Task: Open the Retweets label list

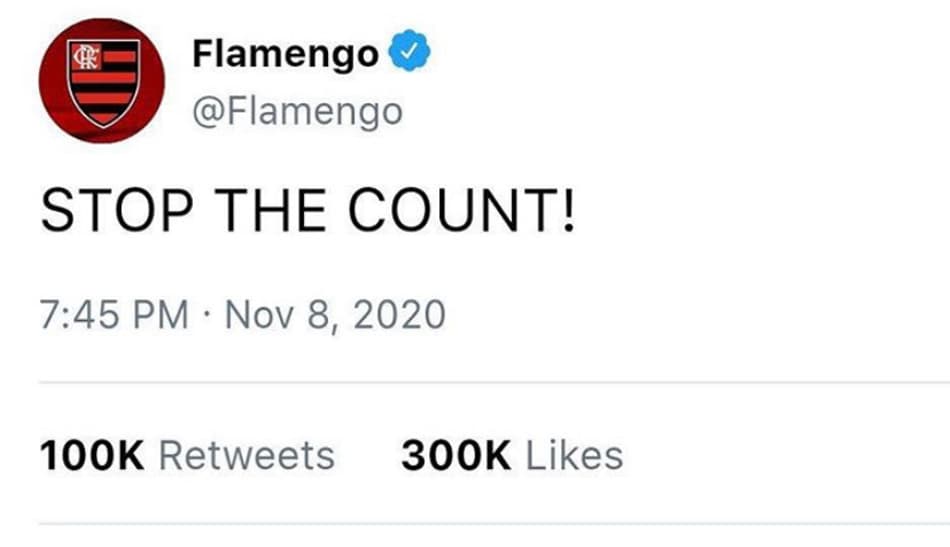Action: point(247,456)
